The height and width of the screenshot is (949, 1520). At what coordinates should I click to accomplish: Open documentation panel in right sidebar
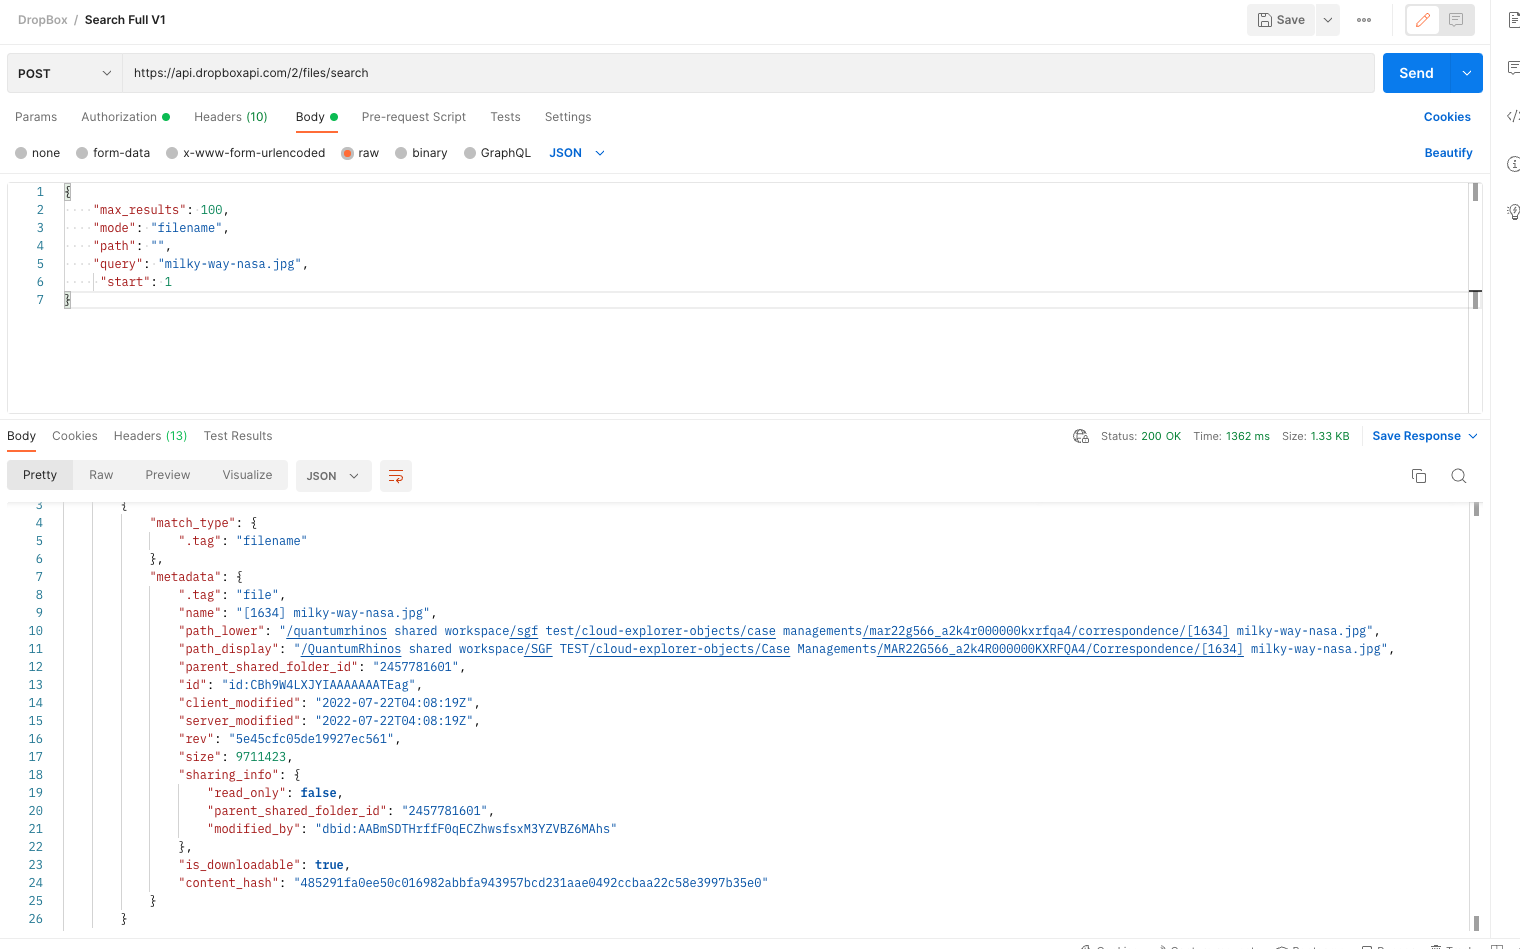tap(1513, 20)
